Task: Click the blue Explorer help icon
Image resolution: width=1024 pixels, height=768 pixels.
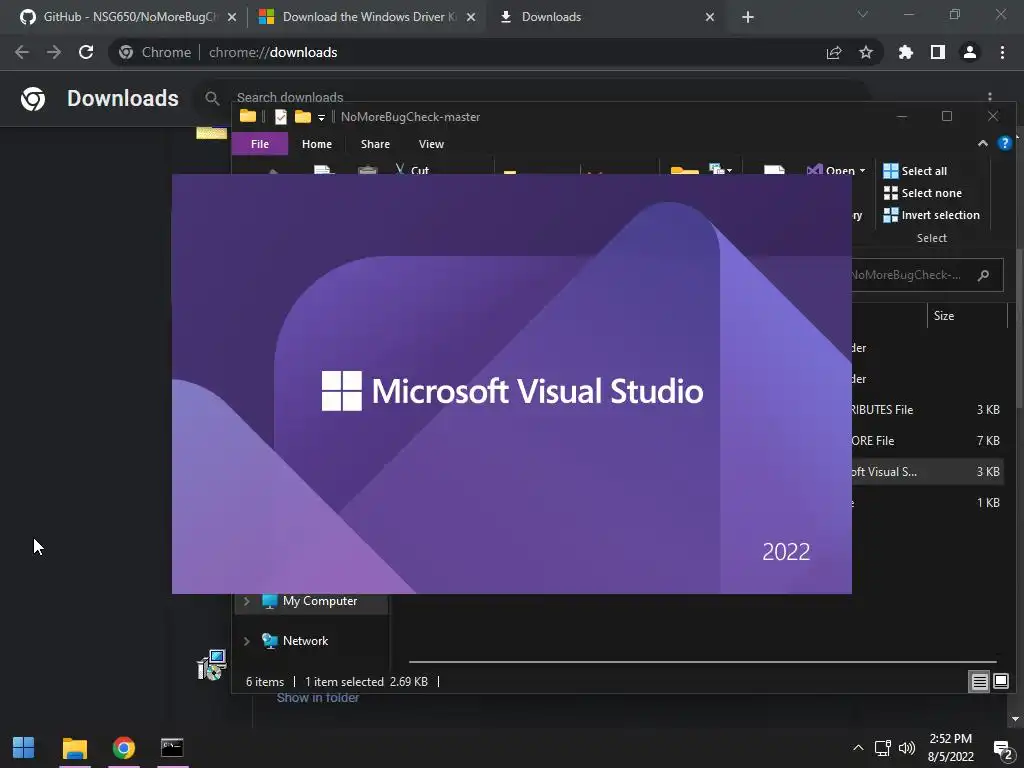Action: [1004, 144]
